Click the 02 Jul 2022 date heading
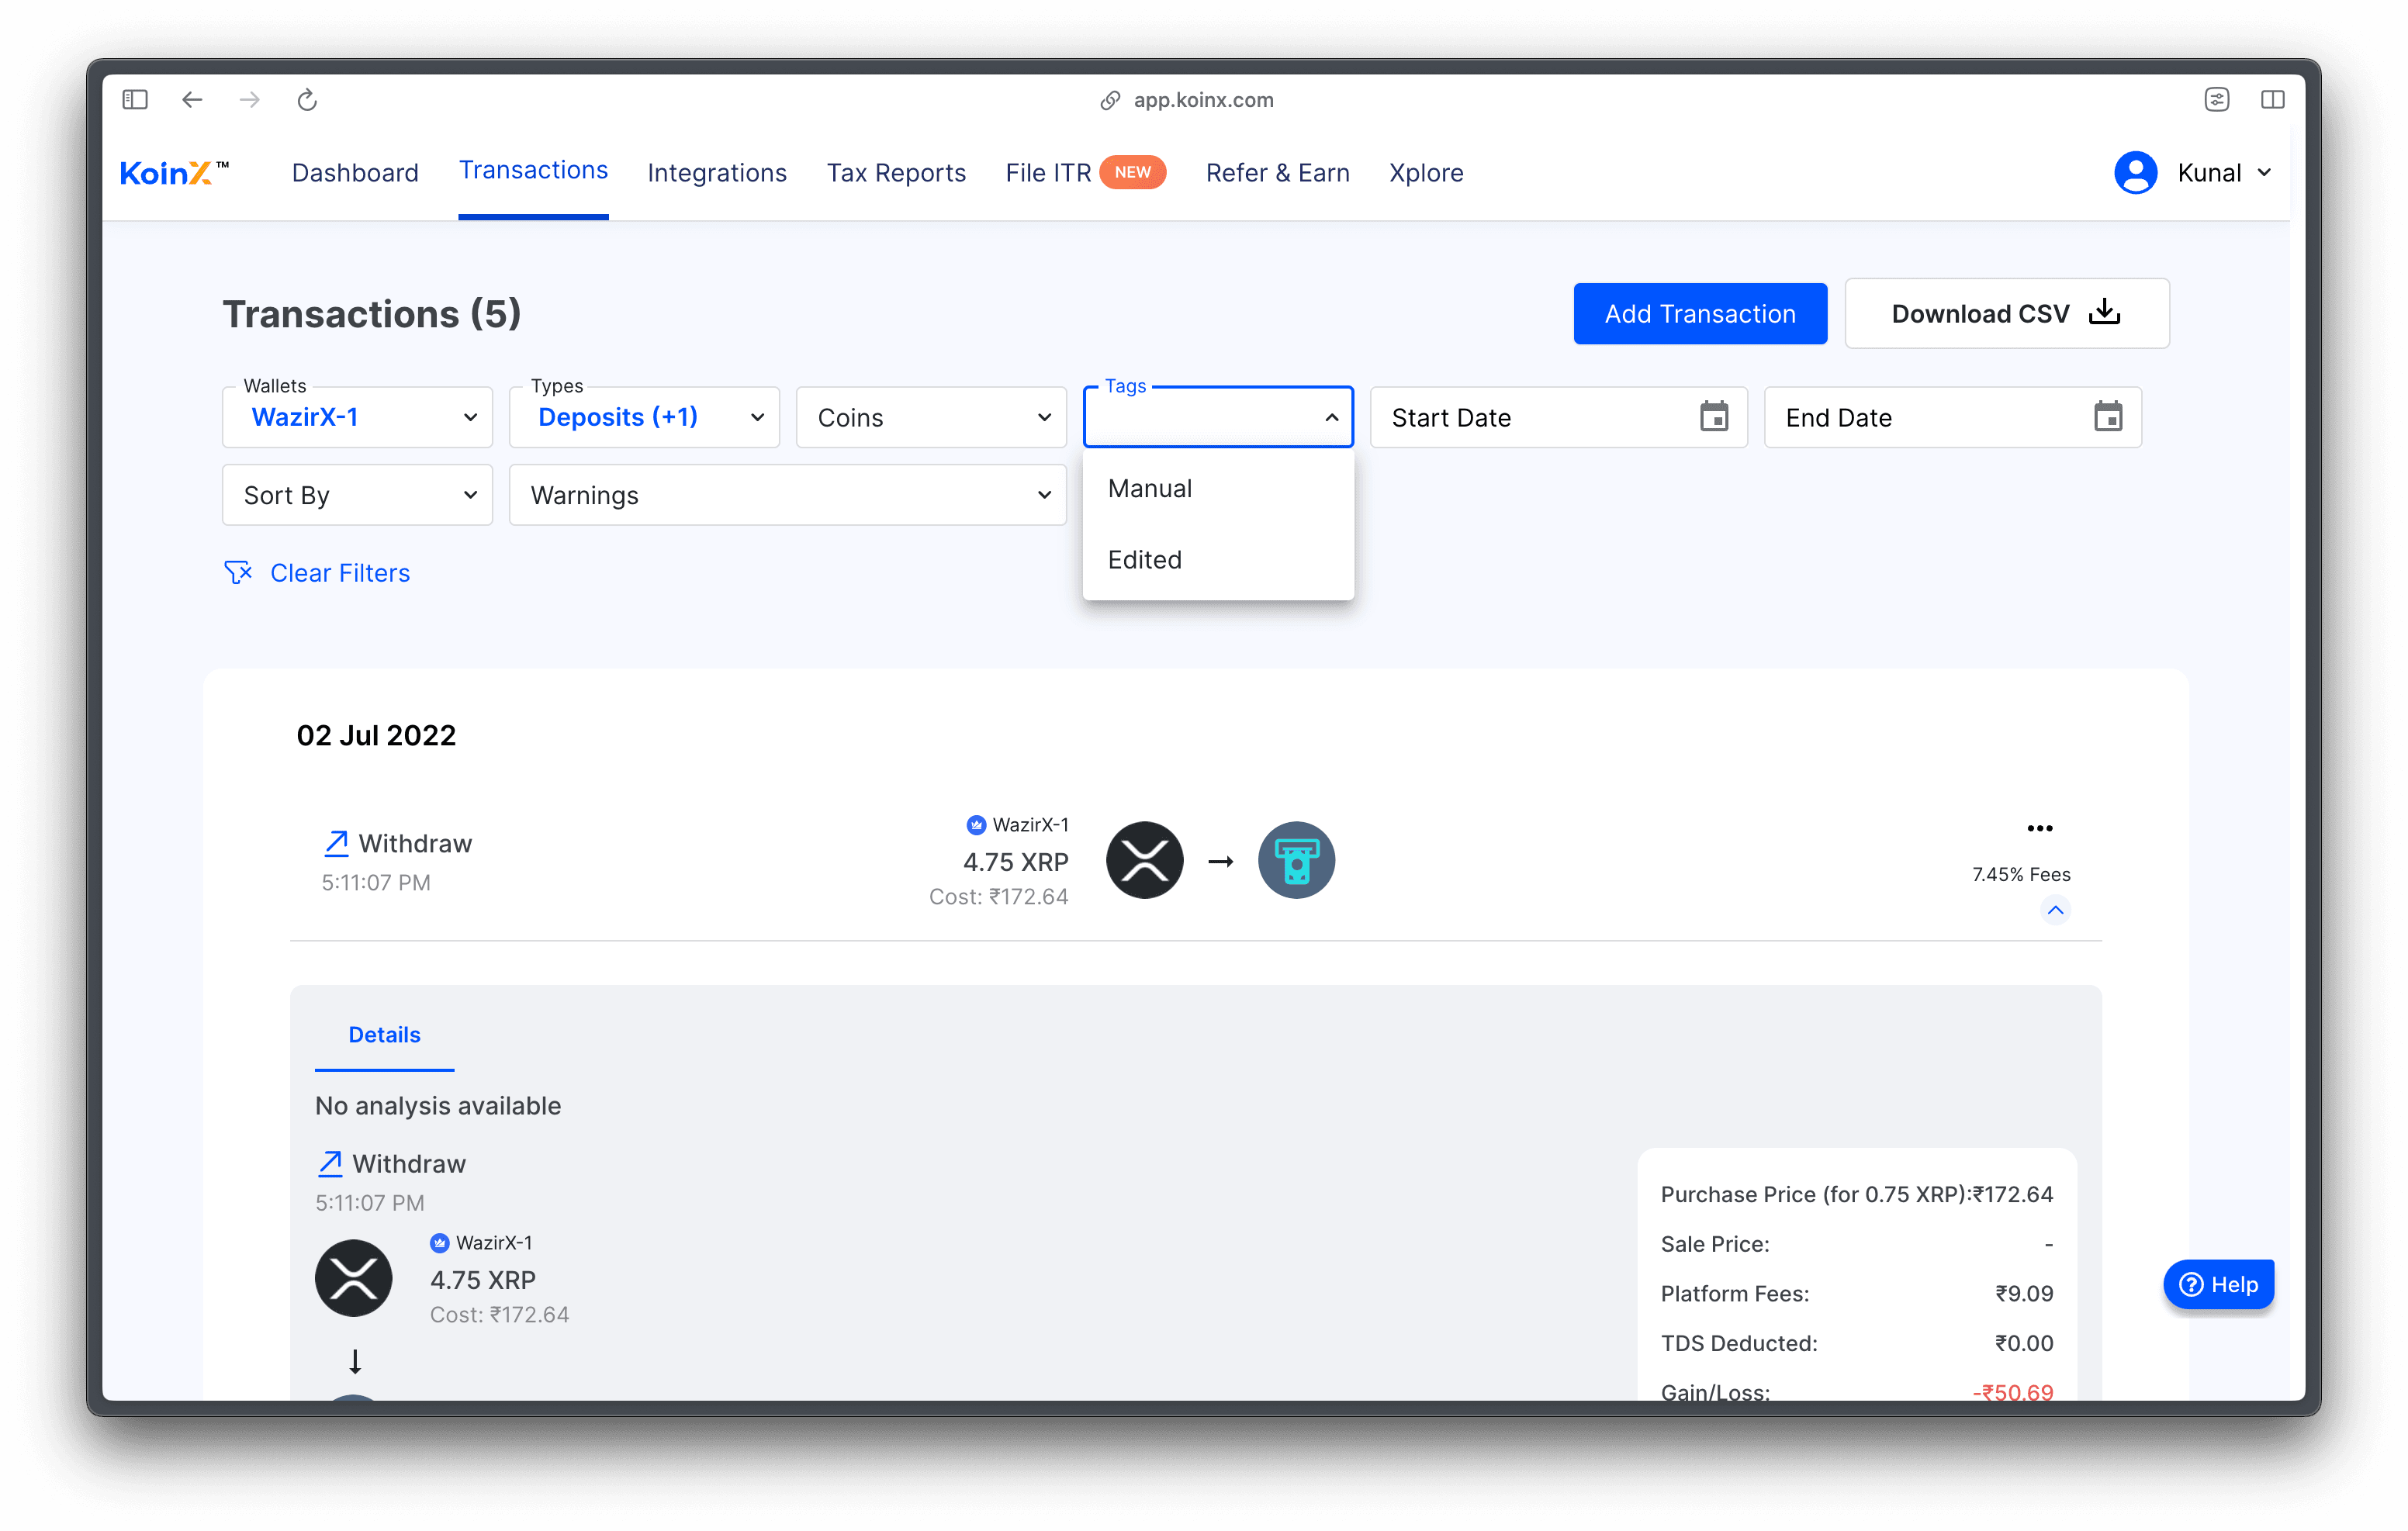This screenshot has width=2408, height=1531. pos(376,735)
